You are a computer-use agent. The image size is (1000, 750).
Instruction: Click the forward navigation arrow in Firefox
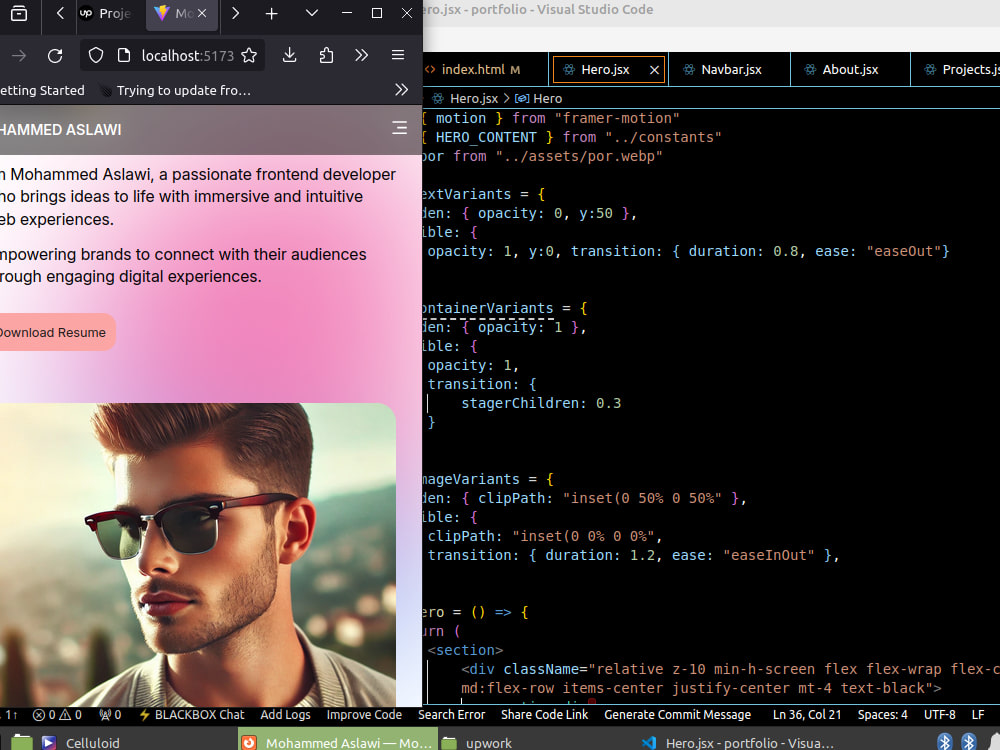18,56
